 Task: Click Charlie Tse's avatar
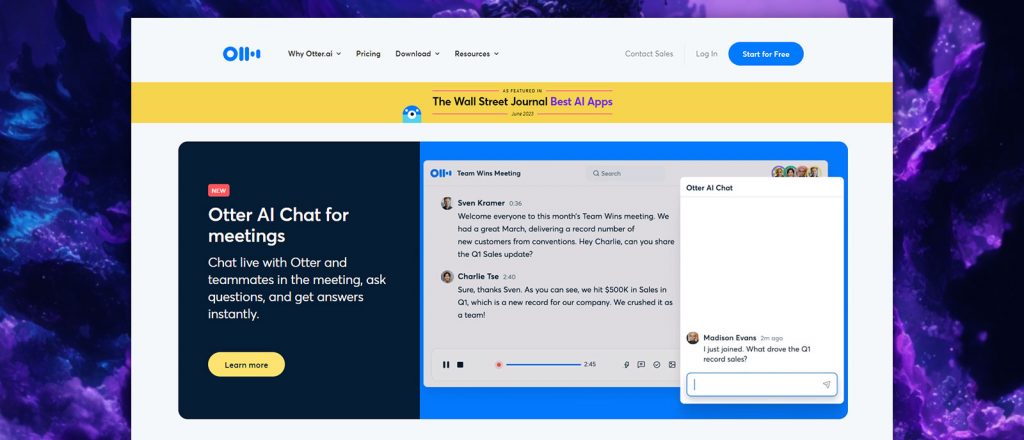point(447,277)
